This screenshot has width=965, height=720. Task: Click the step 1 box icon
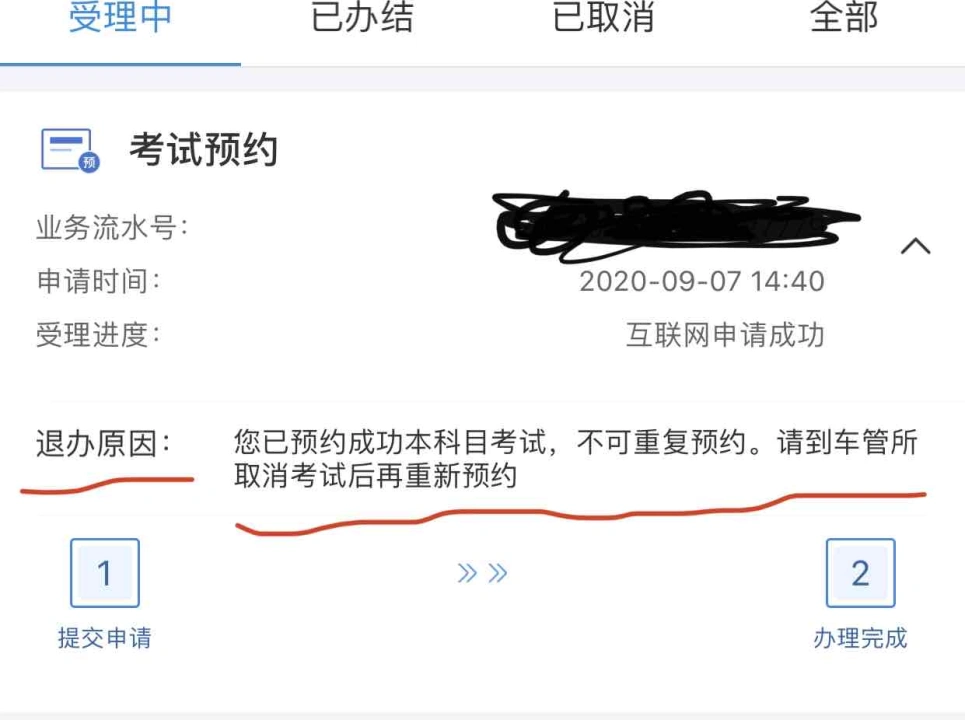105,573
